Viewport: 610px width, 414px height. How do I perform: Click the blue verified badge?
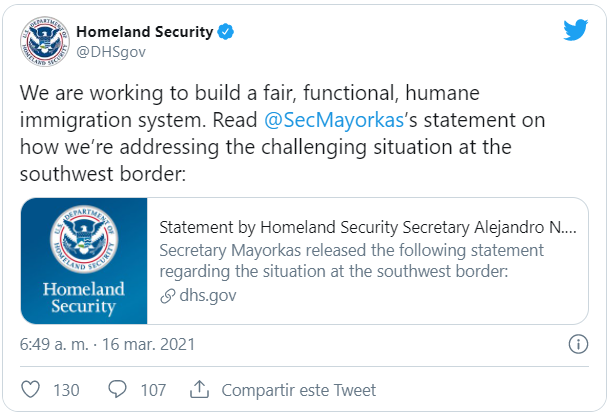226,32
